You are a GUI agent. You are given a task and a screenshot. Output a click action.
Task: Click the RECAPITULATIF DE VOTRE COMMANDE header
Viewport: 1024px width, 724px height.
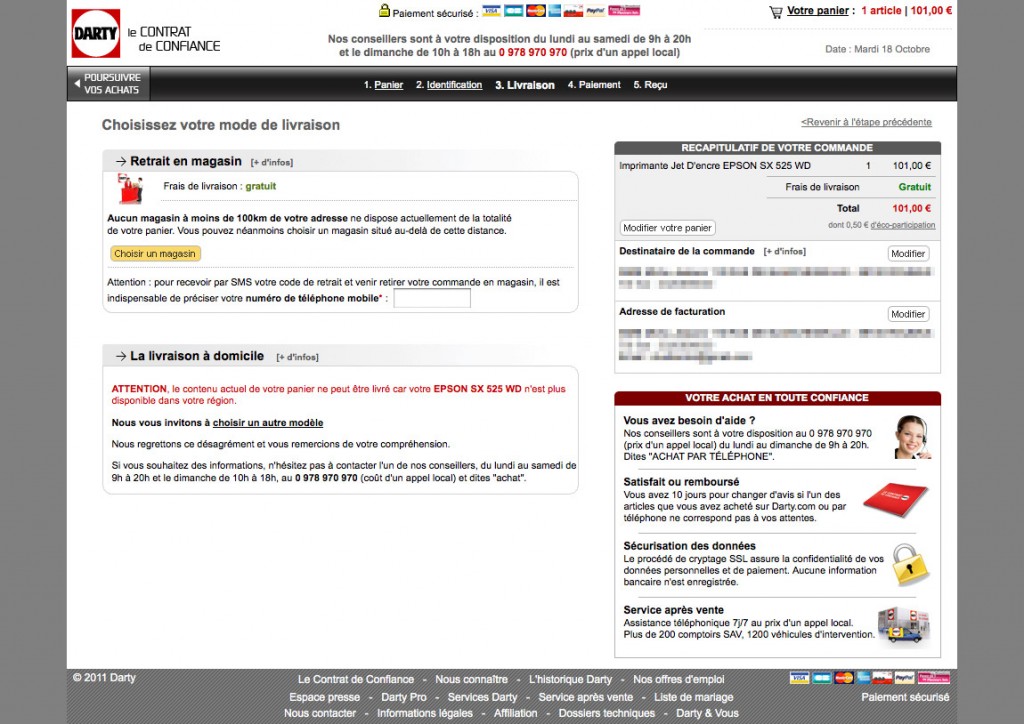tap(777, 148)
